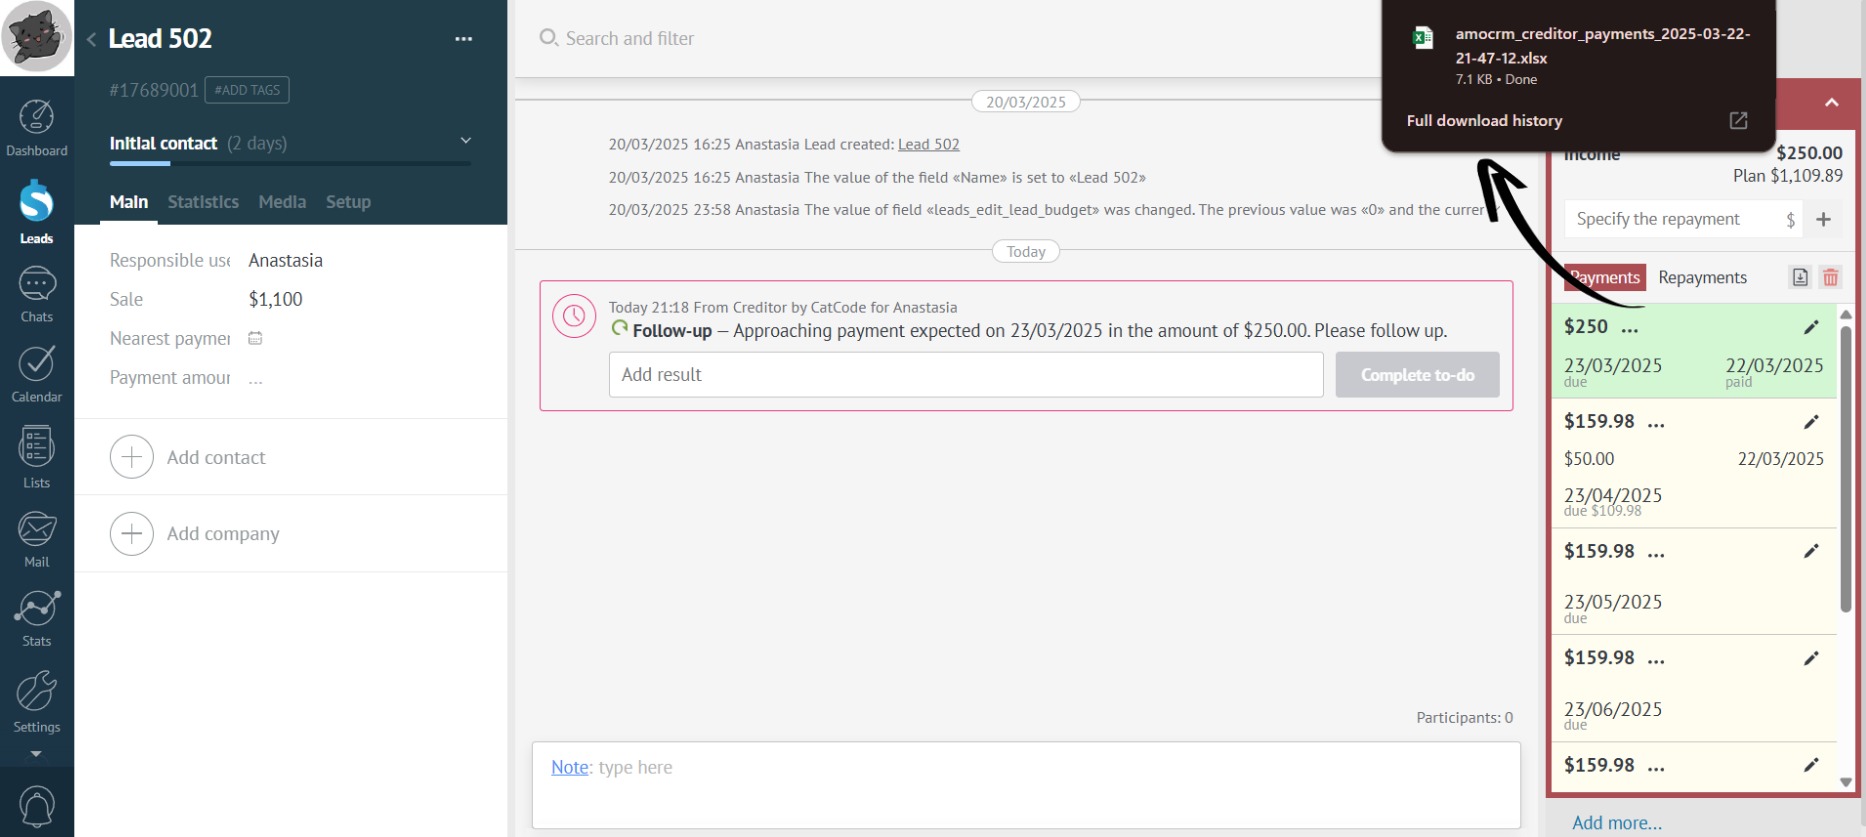Edit the $250 payment with pencil icon
Screen dimensions: 1866x837
click(1811, 328)
